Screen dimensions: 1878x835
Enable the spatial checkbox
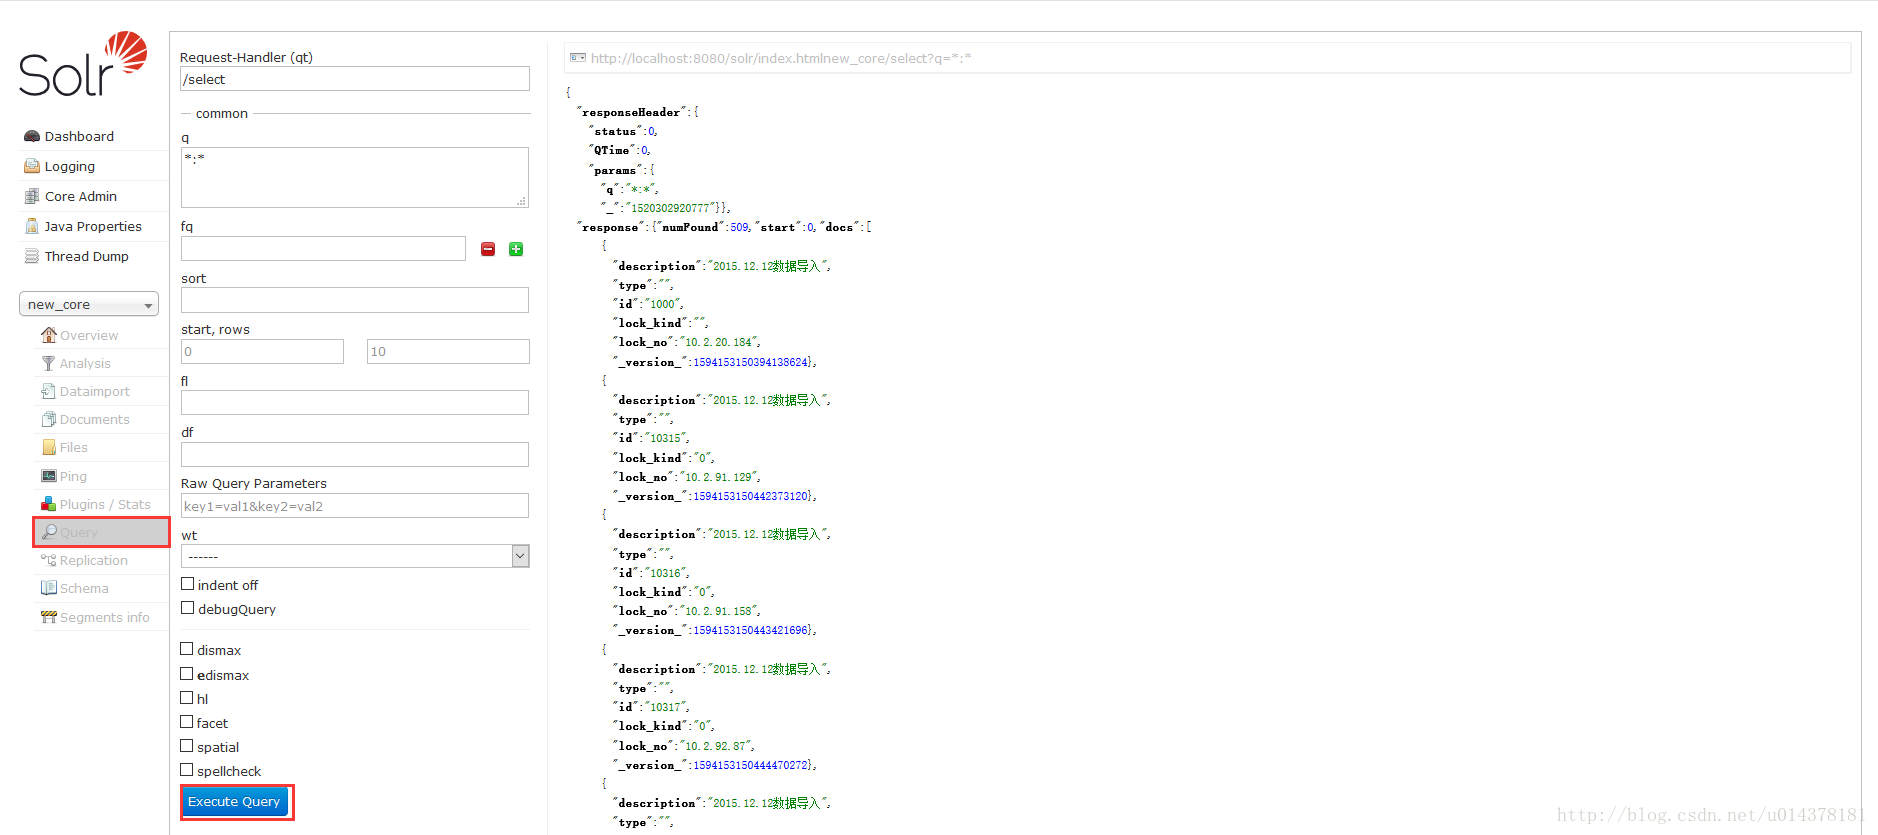point(186,746)
